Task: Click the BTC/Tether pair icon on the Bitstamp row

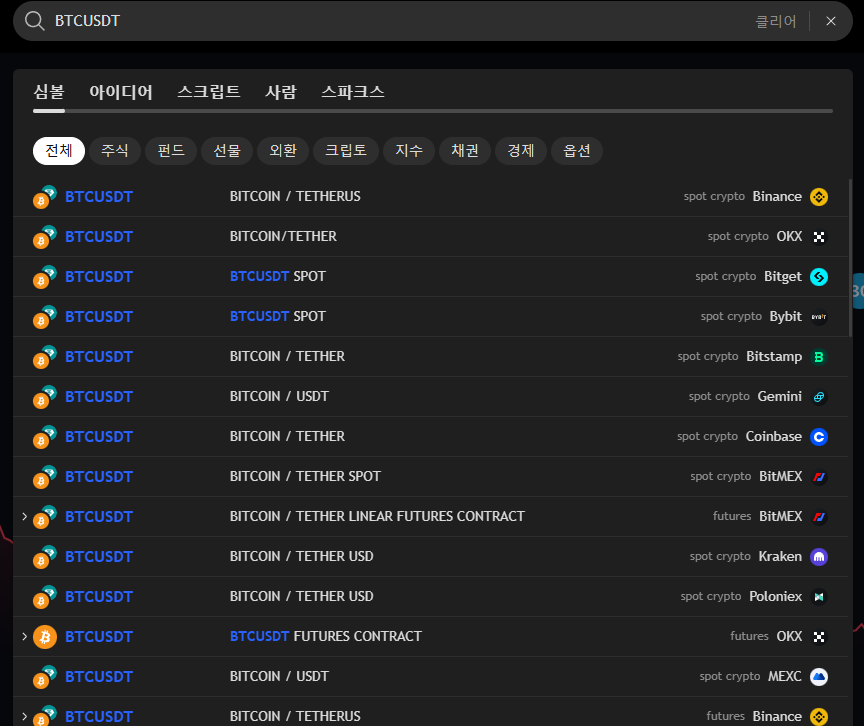Action: pyautogui.click(x=45, y=357)
